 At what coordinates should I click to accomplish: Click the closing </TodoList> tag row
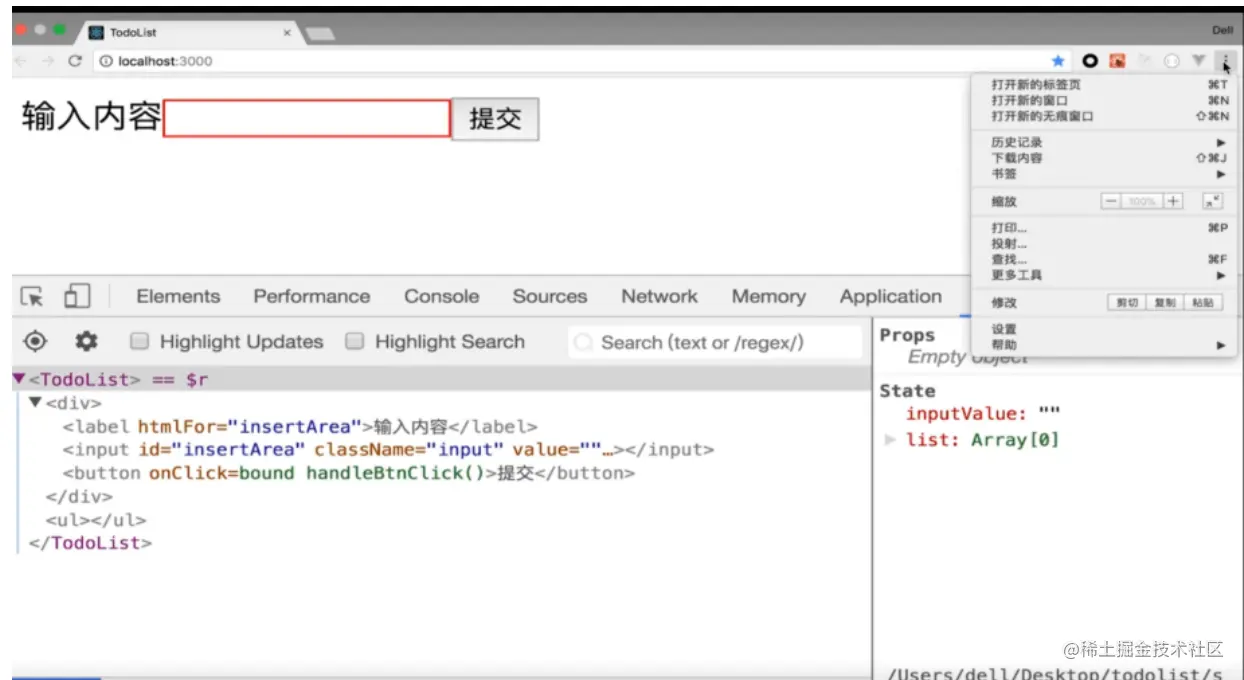click(x=91, y=543)
